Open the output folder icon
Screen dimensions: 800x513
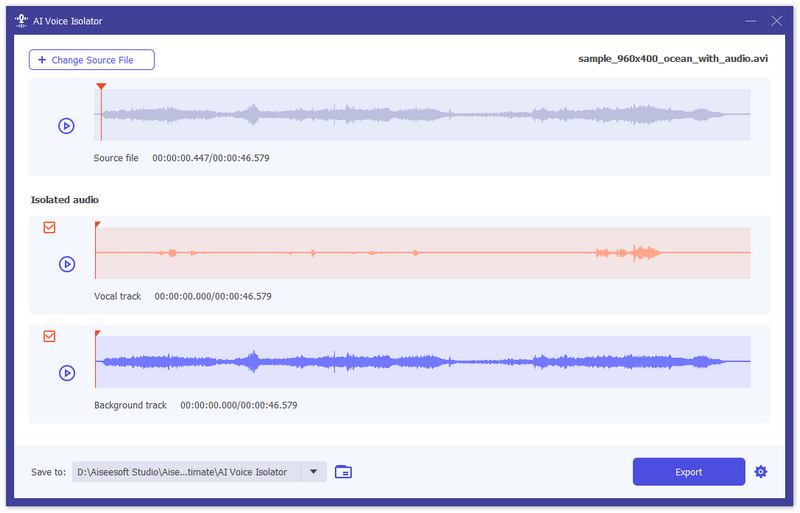(343, 472)
